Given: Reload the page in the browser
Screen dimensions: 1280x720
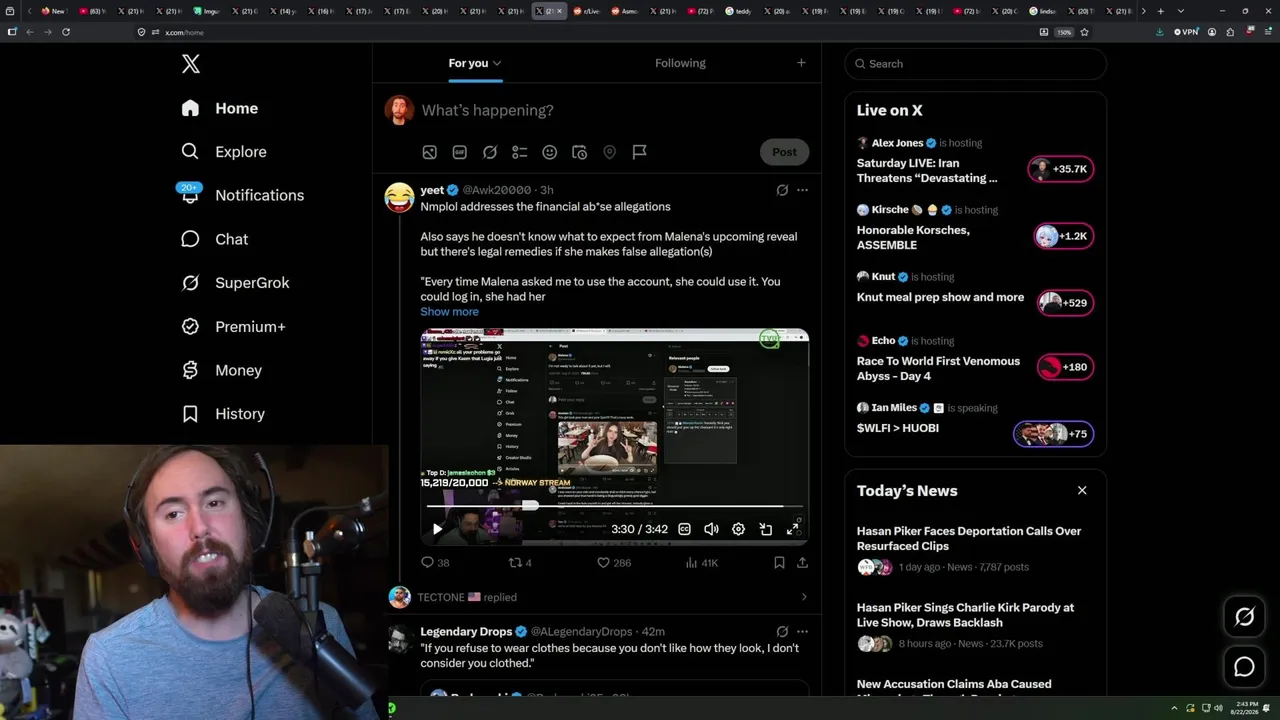Looking at the screenshot, I should [66, 32].
